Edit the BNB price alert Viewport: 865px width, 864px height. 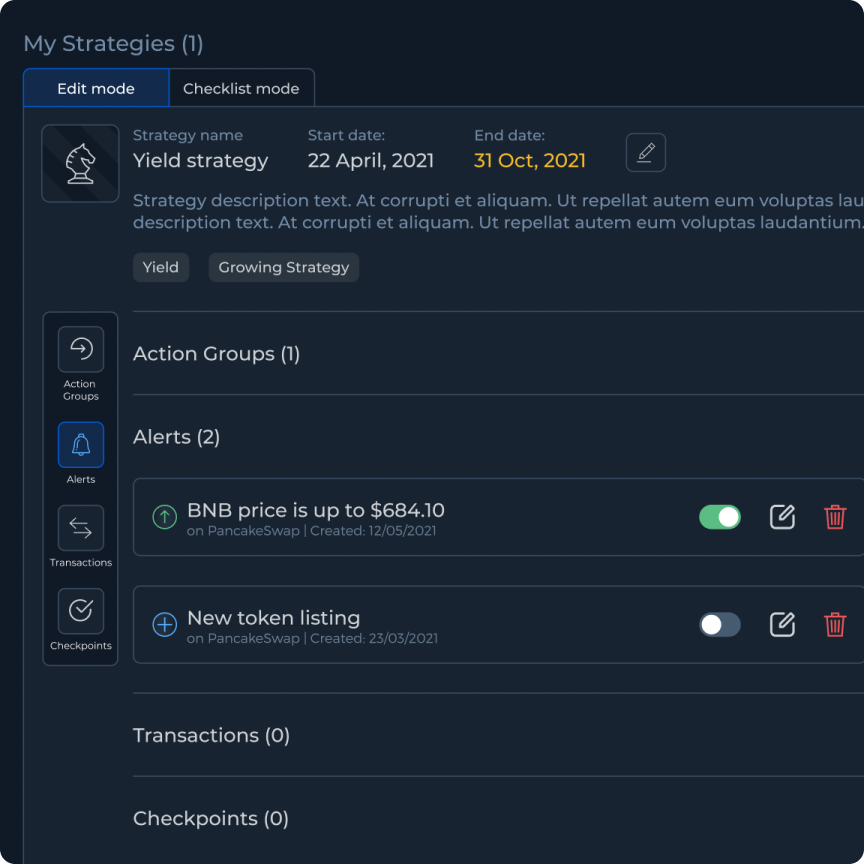coord(782,517)
